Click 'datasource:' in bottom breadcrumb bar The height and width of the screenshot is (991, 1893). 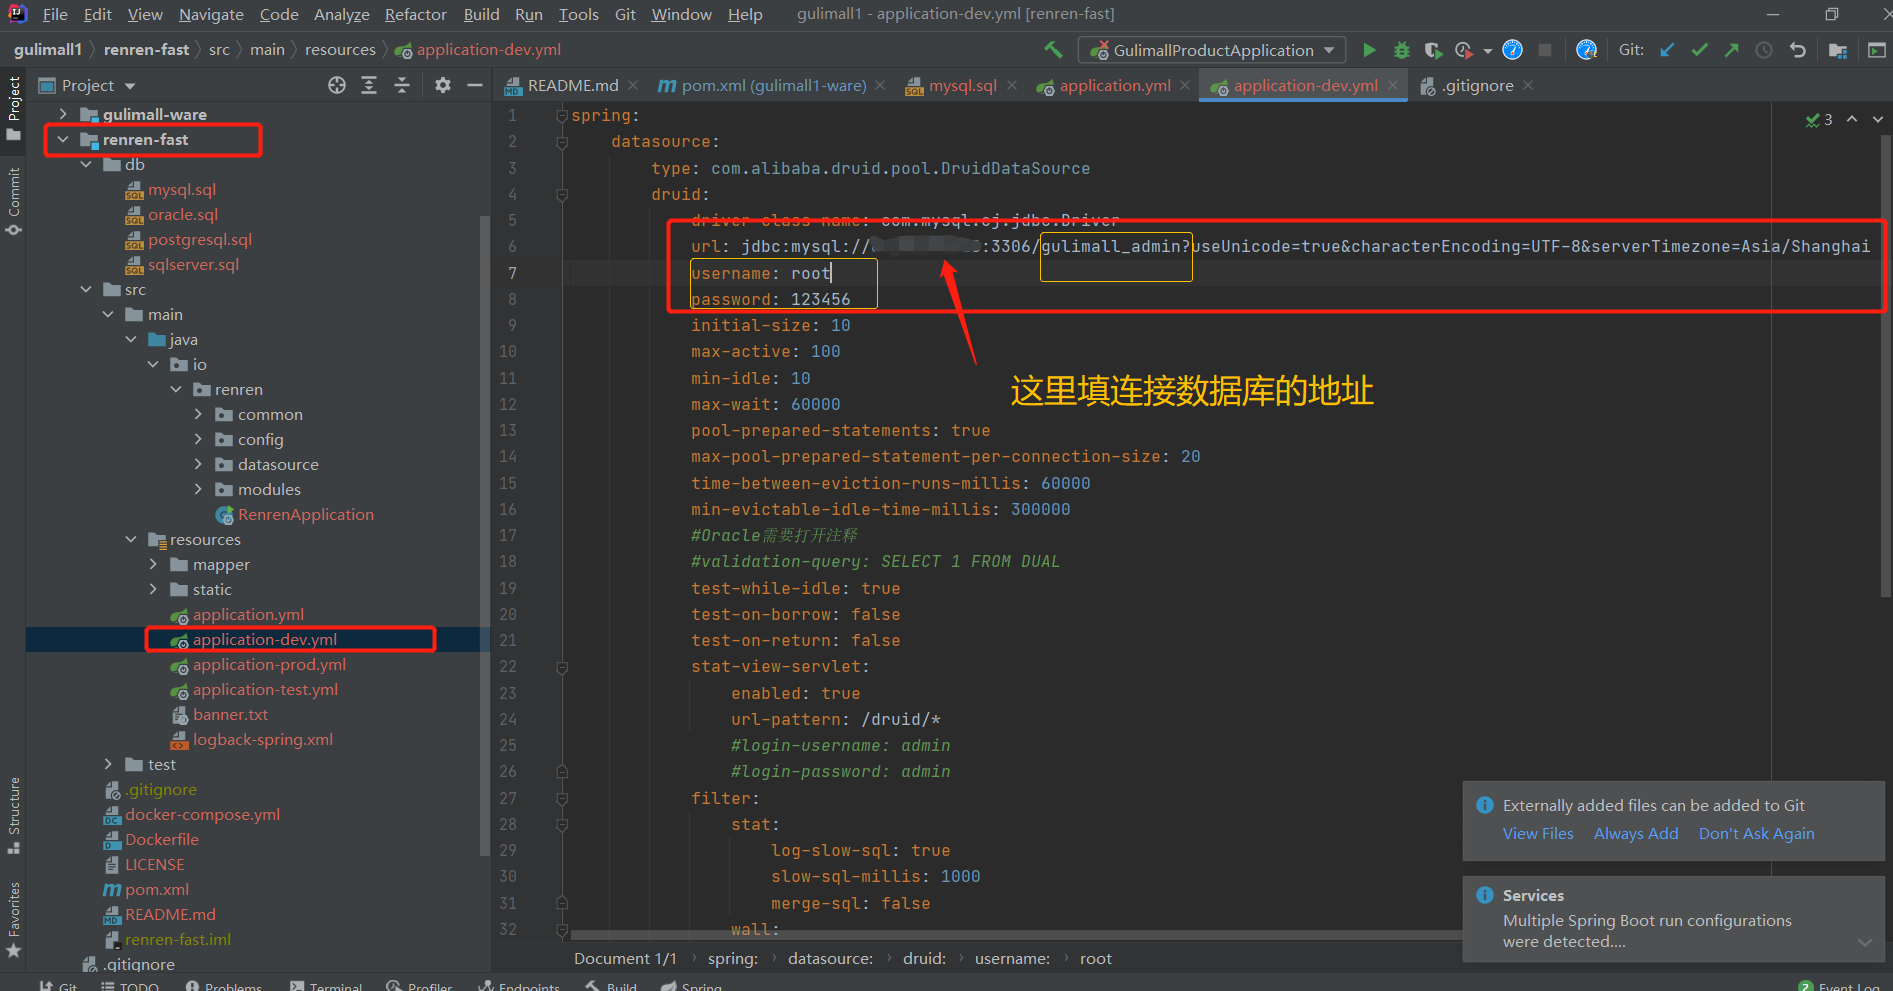point(830,958)
